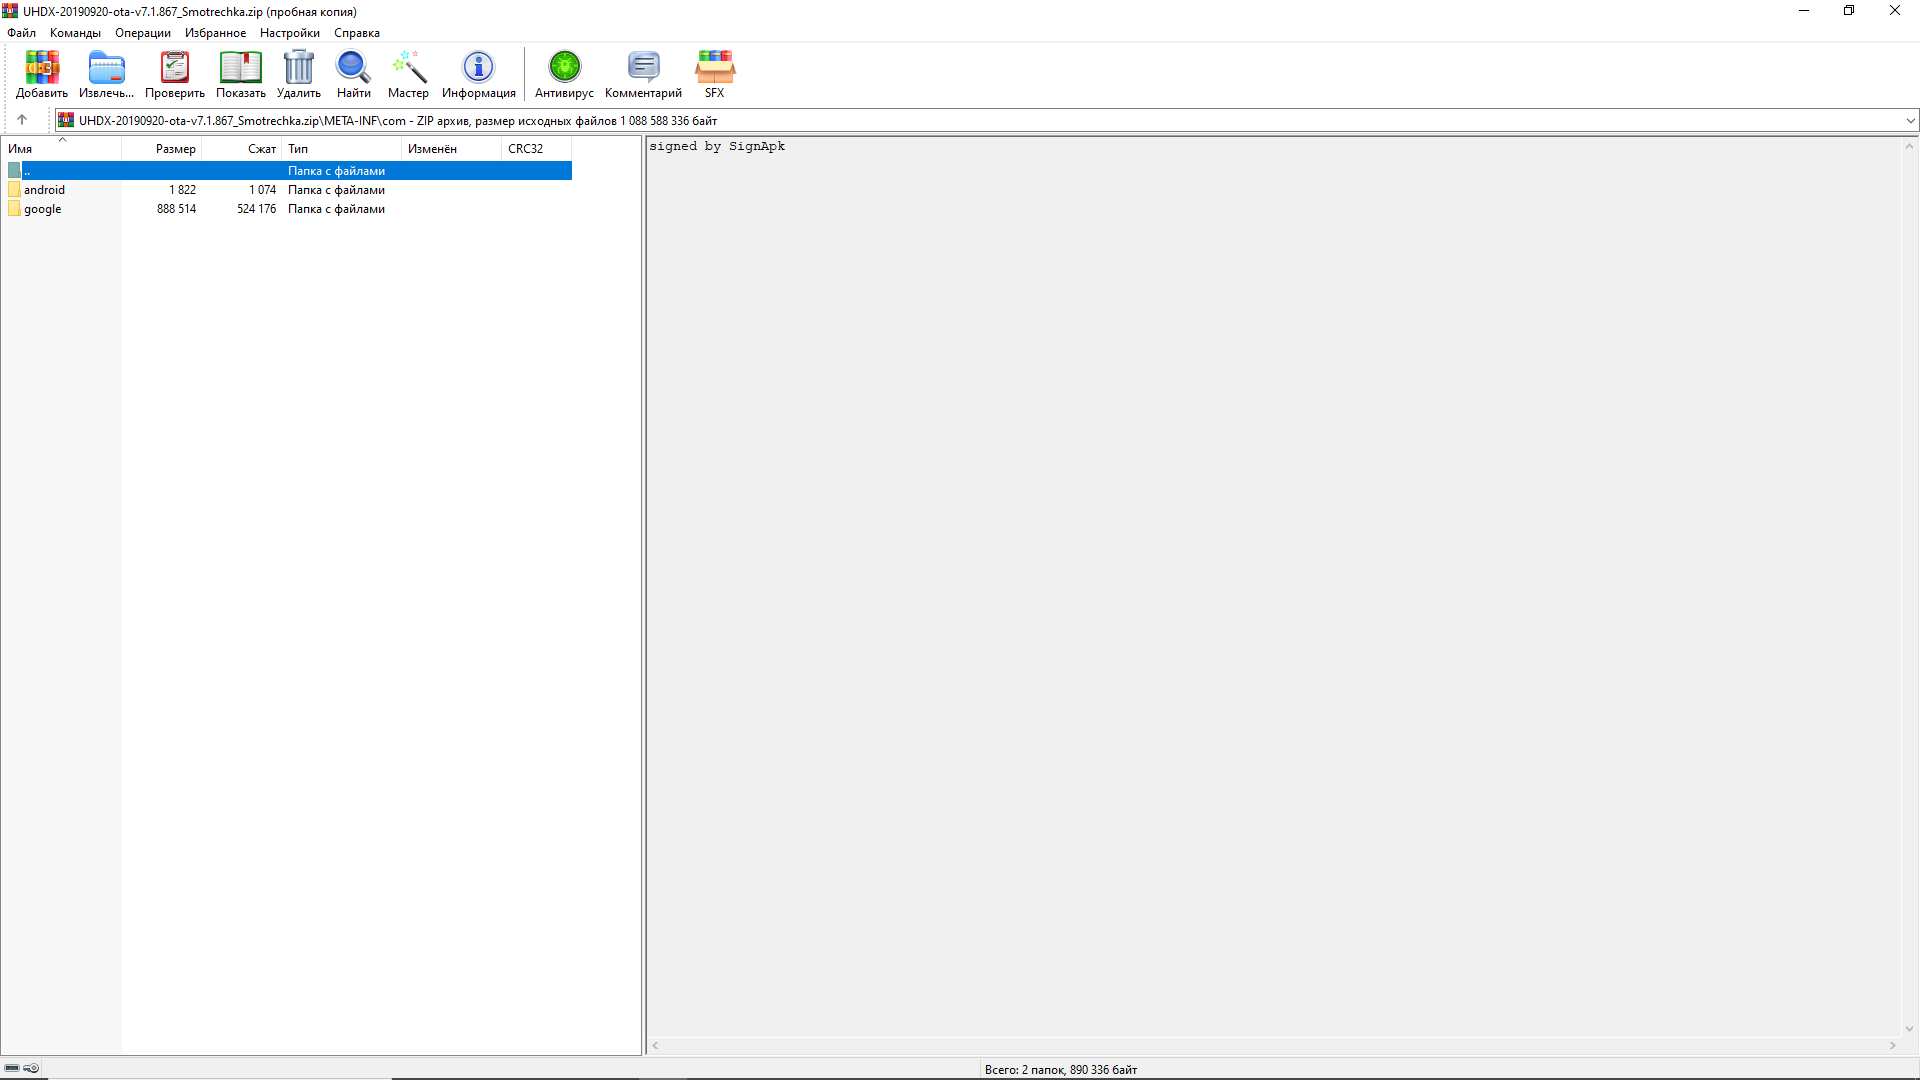This screenshot has width=1920, height=1080.
Task: Click the key icon in status bar
Action: click(x=31, y=1068)
